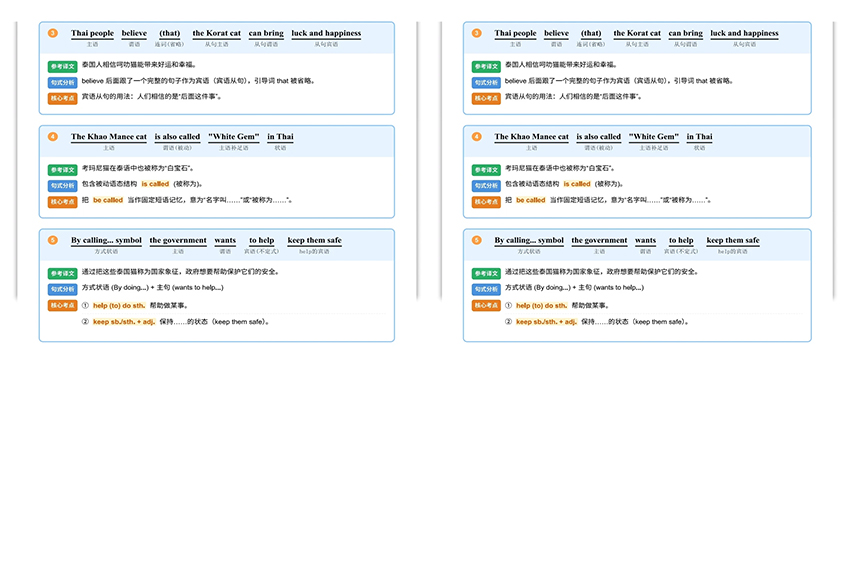Click the orange number 3 badge on left page
The width and height of the screenshot is (850, 578).
pos(53,33)
